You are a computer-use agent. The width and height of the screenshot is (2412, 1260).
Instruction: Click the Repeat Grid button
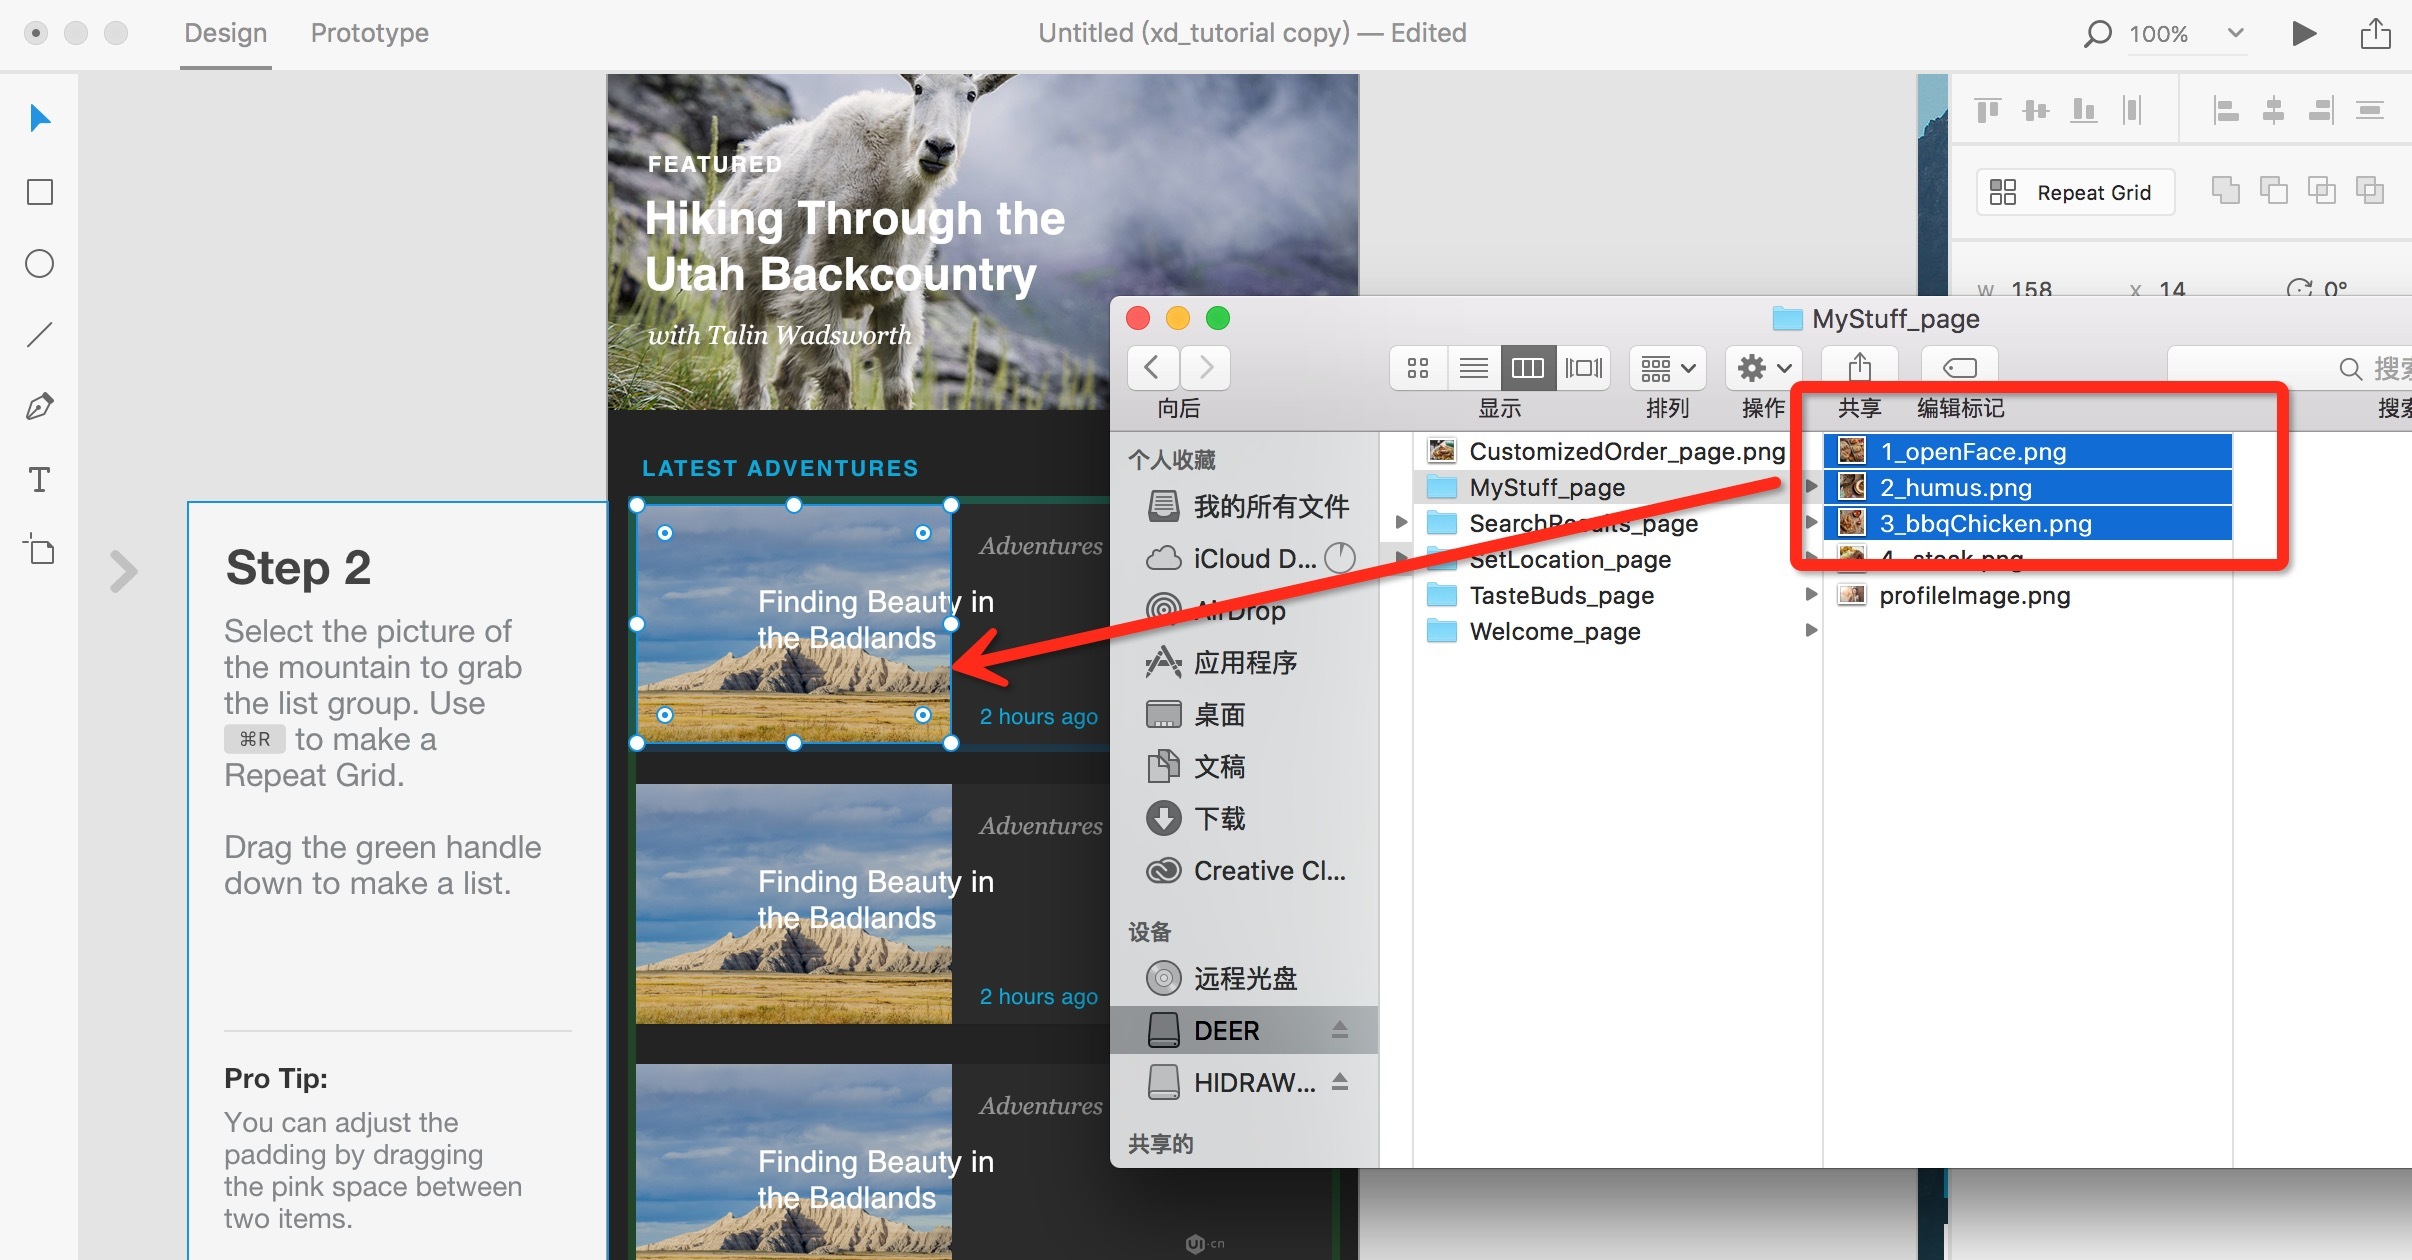pos(2074,192)
